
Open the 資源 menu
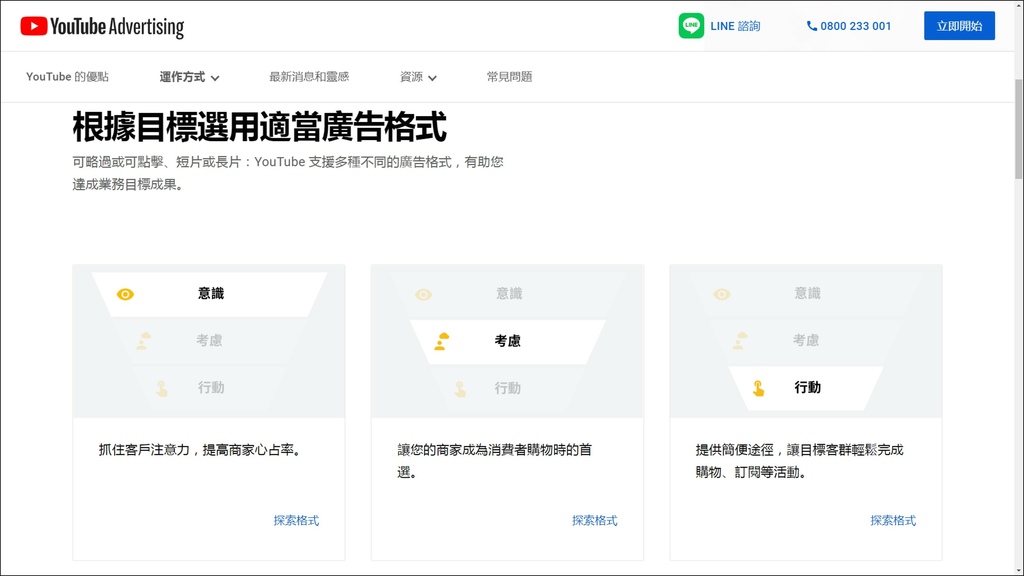pyautogui.click(x=411, y=77)
